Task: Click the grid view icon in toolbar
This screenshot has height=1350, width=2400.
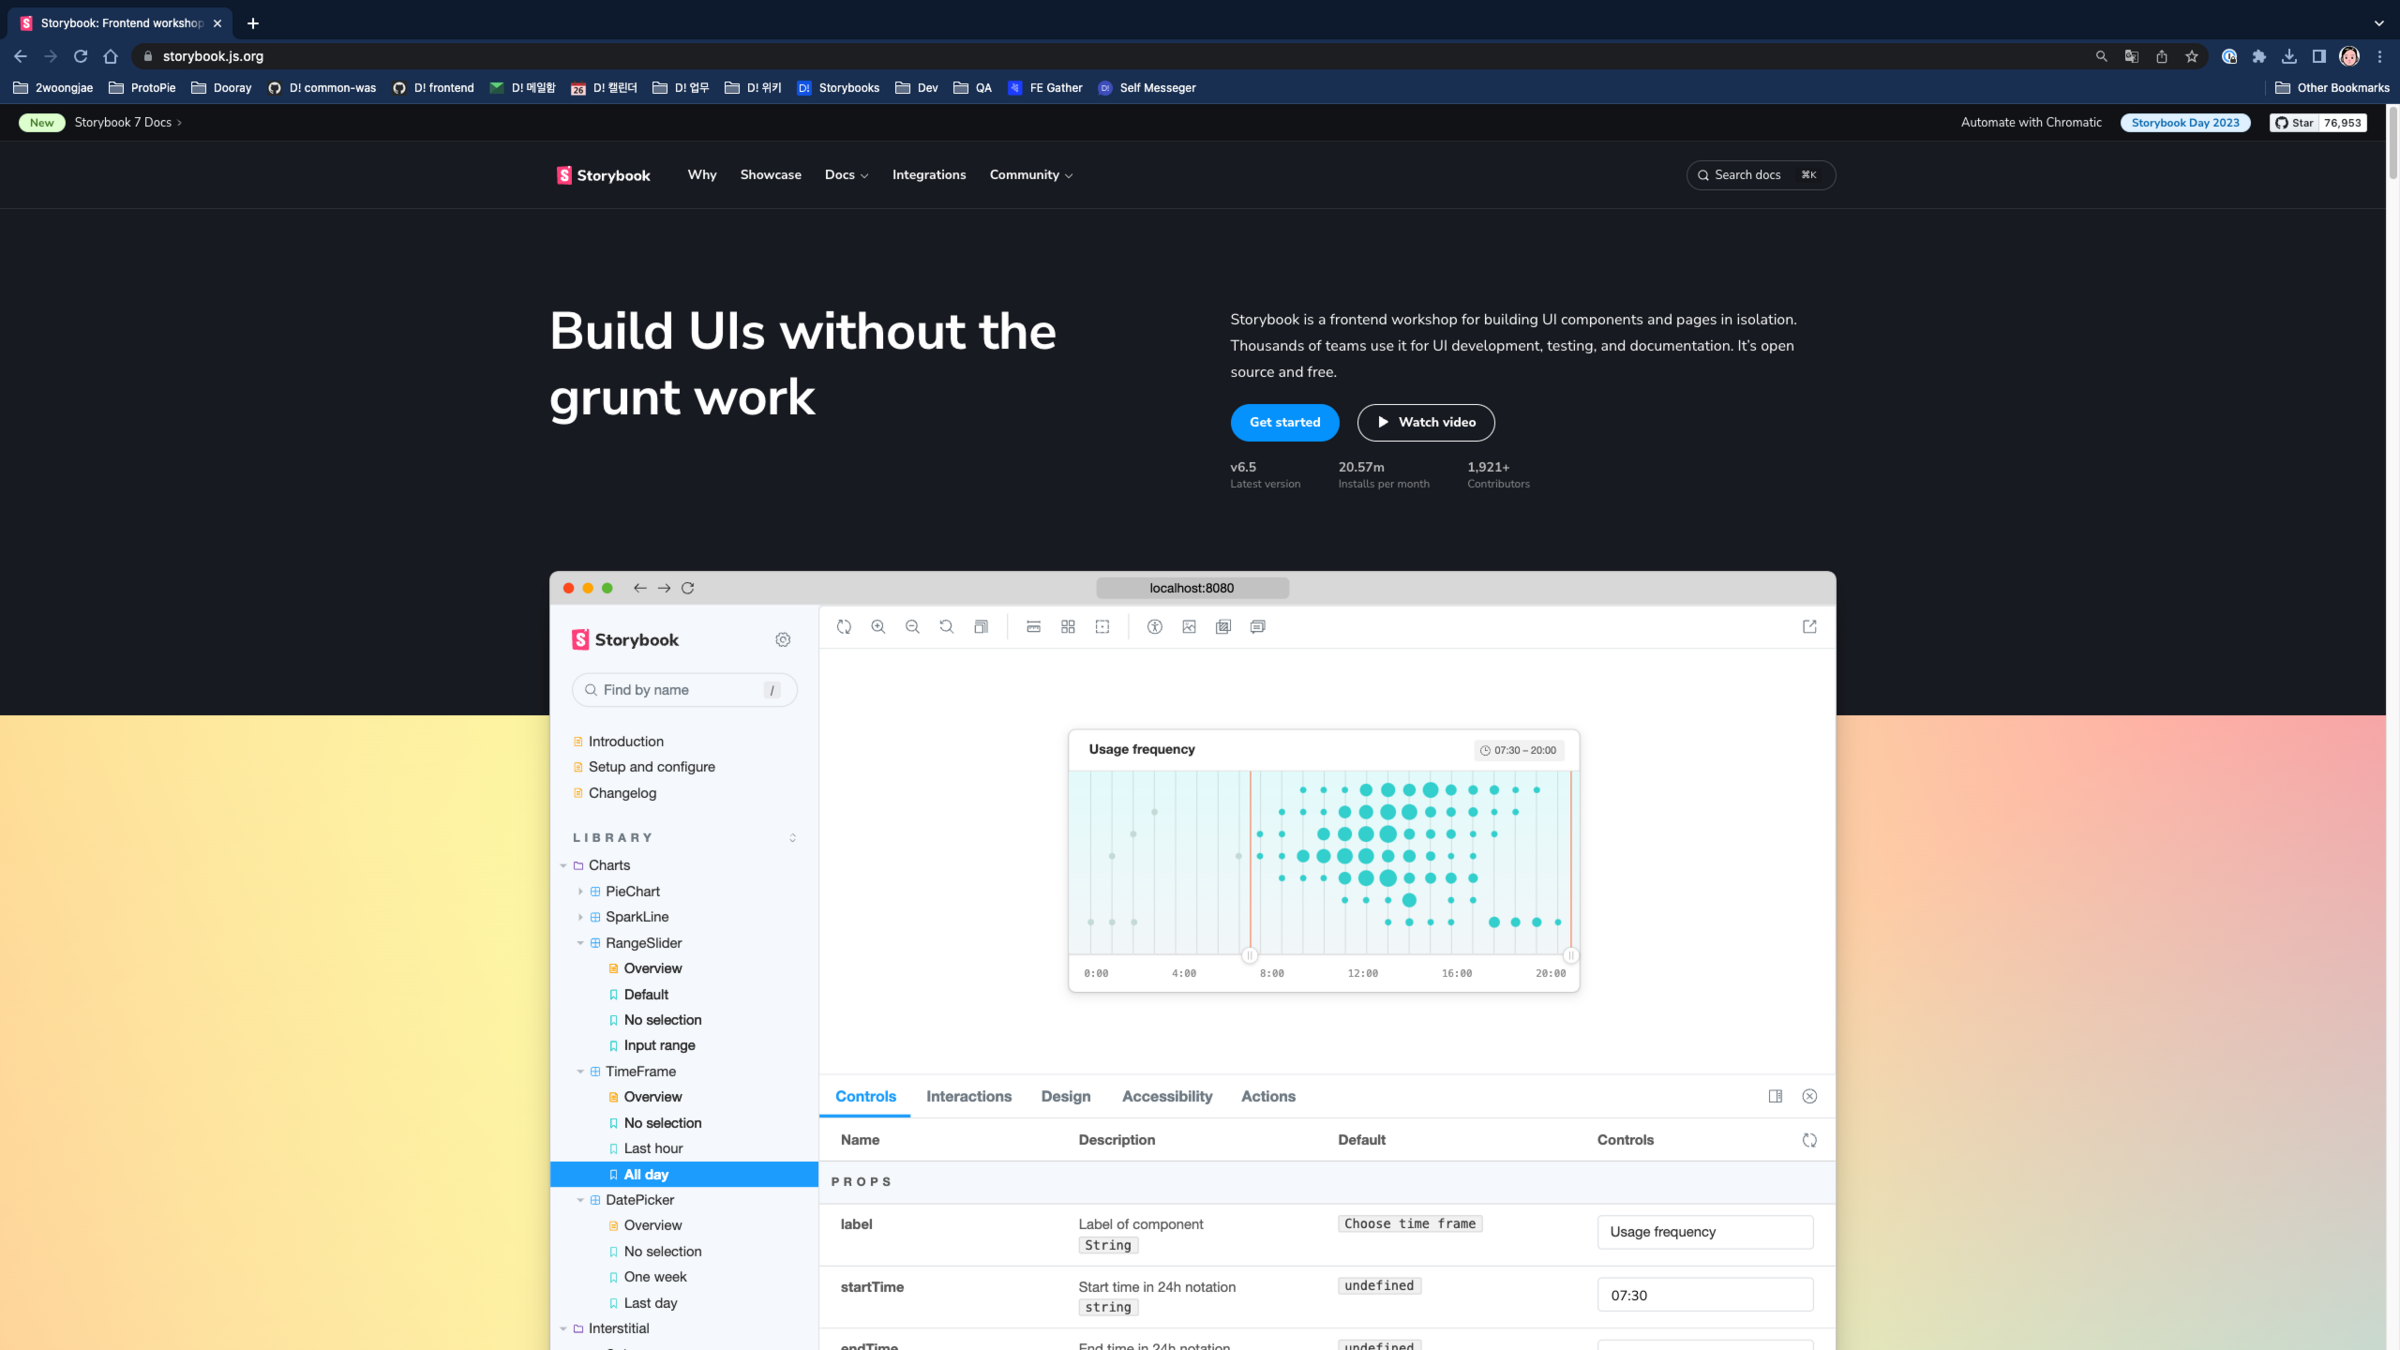Action: click(1068, 627)
